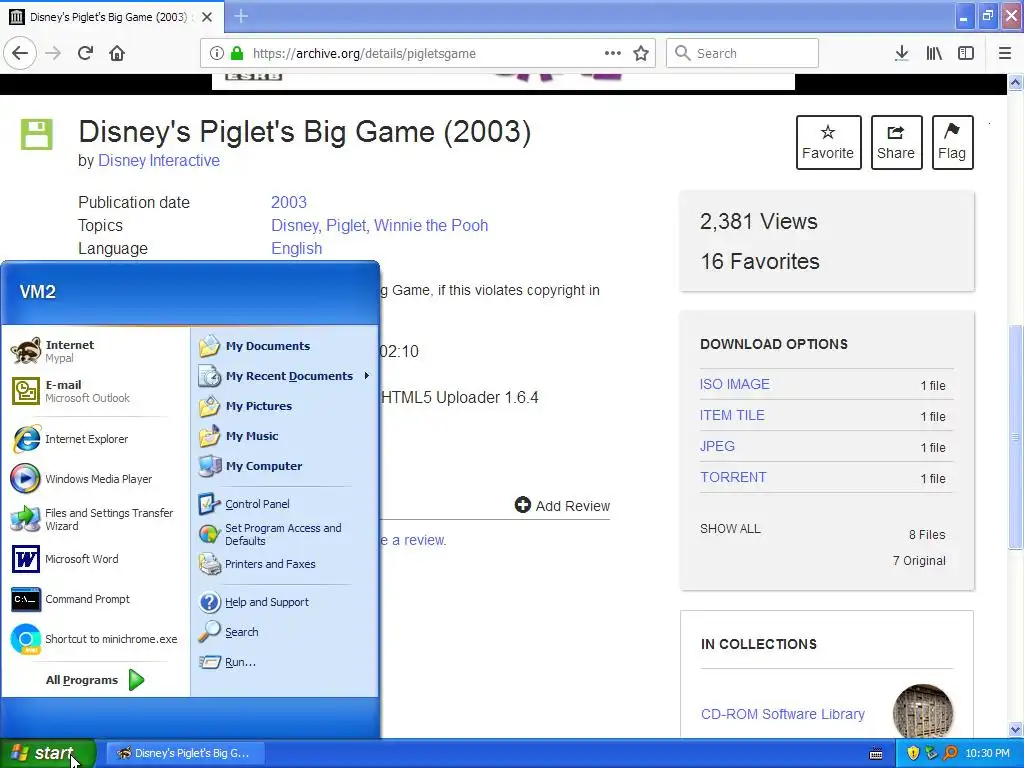Expand My Recent Documents submenu

click(285, 376)
